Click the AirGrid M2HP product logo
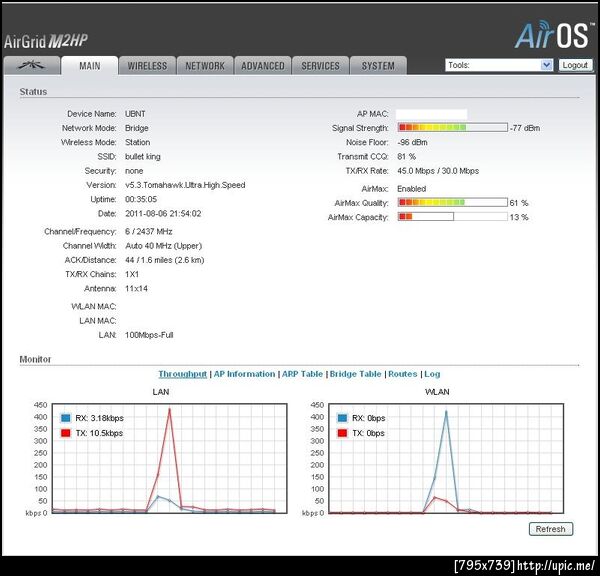Screen dimensions: 600x576 tap(46, 41)
